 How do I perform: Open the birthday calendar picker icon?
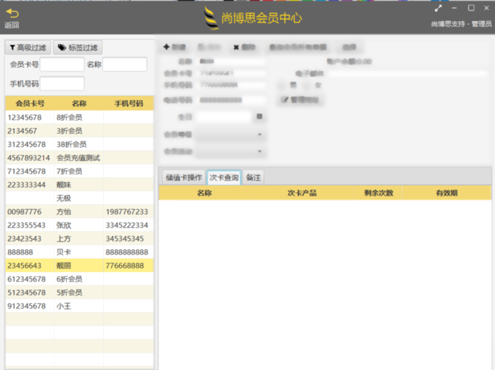(259, 116)
